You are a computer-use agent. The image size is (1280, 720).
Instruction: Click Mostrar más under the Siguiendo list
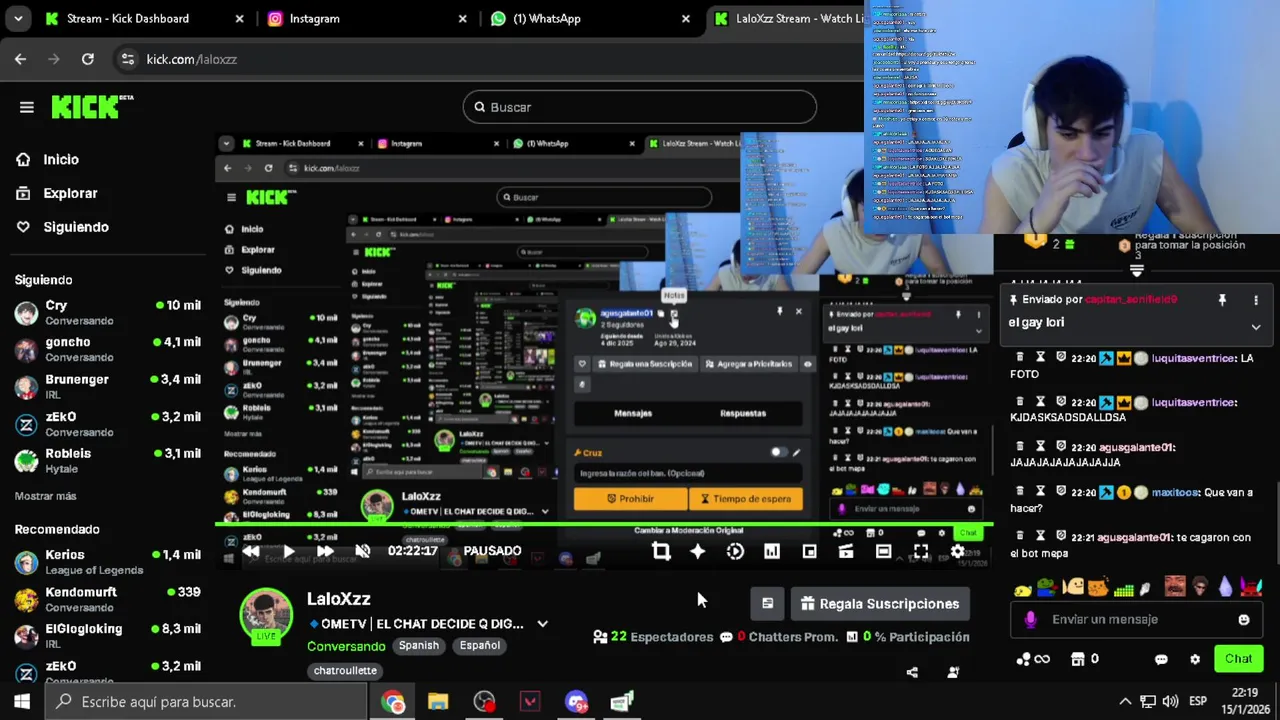[x=45, y=496]
